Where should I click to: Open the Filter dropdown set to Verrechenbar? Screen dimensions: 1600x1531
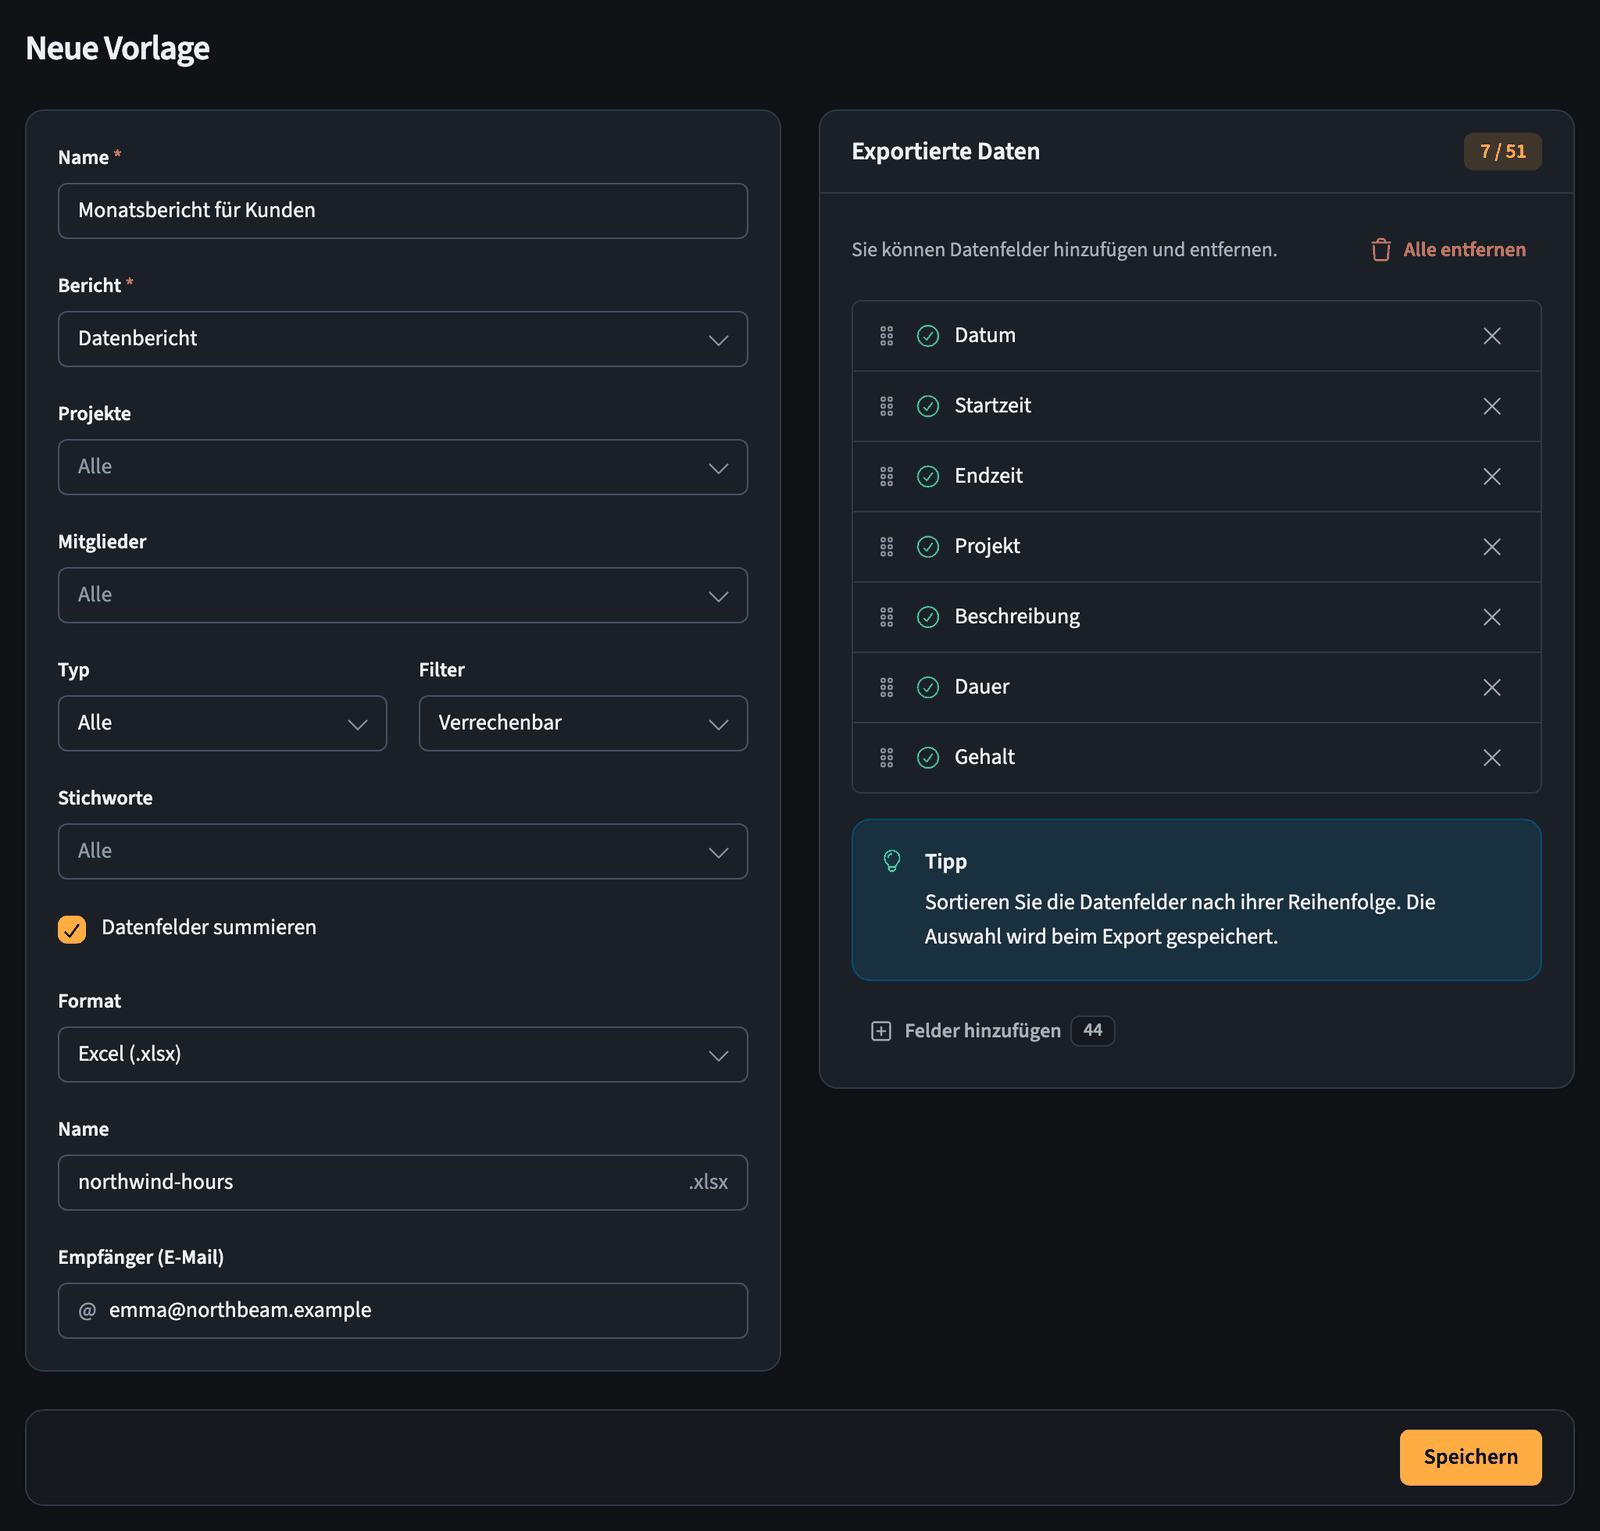click(583, 723)
